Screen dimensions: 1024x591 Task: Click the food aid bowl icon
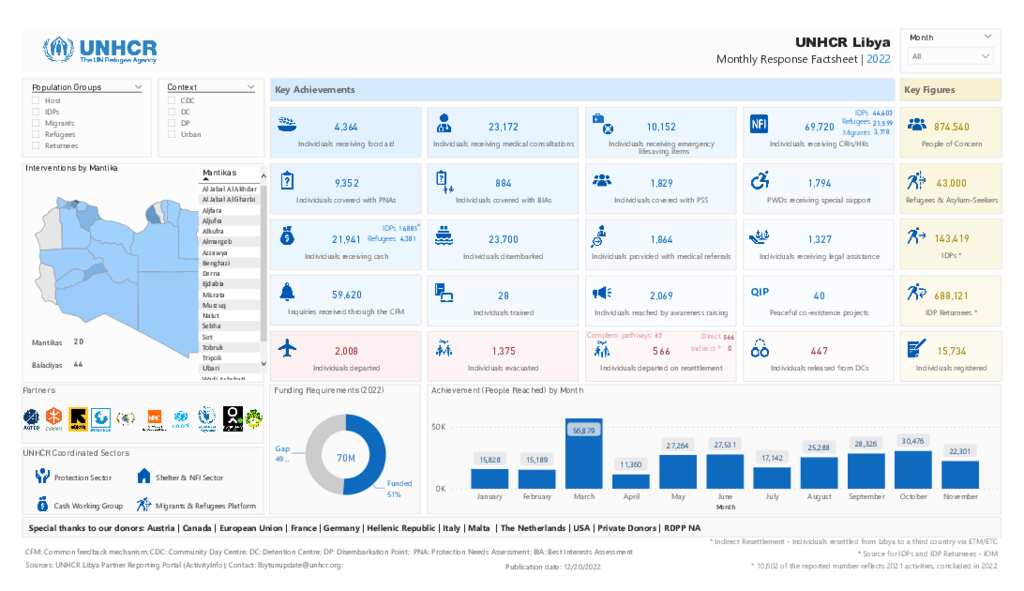click(x=288, y=125)
